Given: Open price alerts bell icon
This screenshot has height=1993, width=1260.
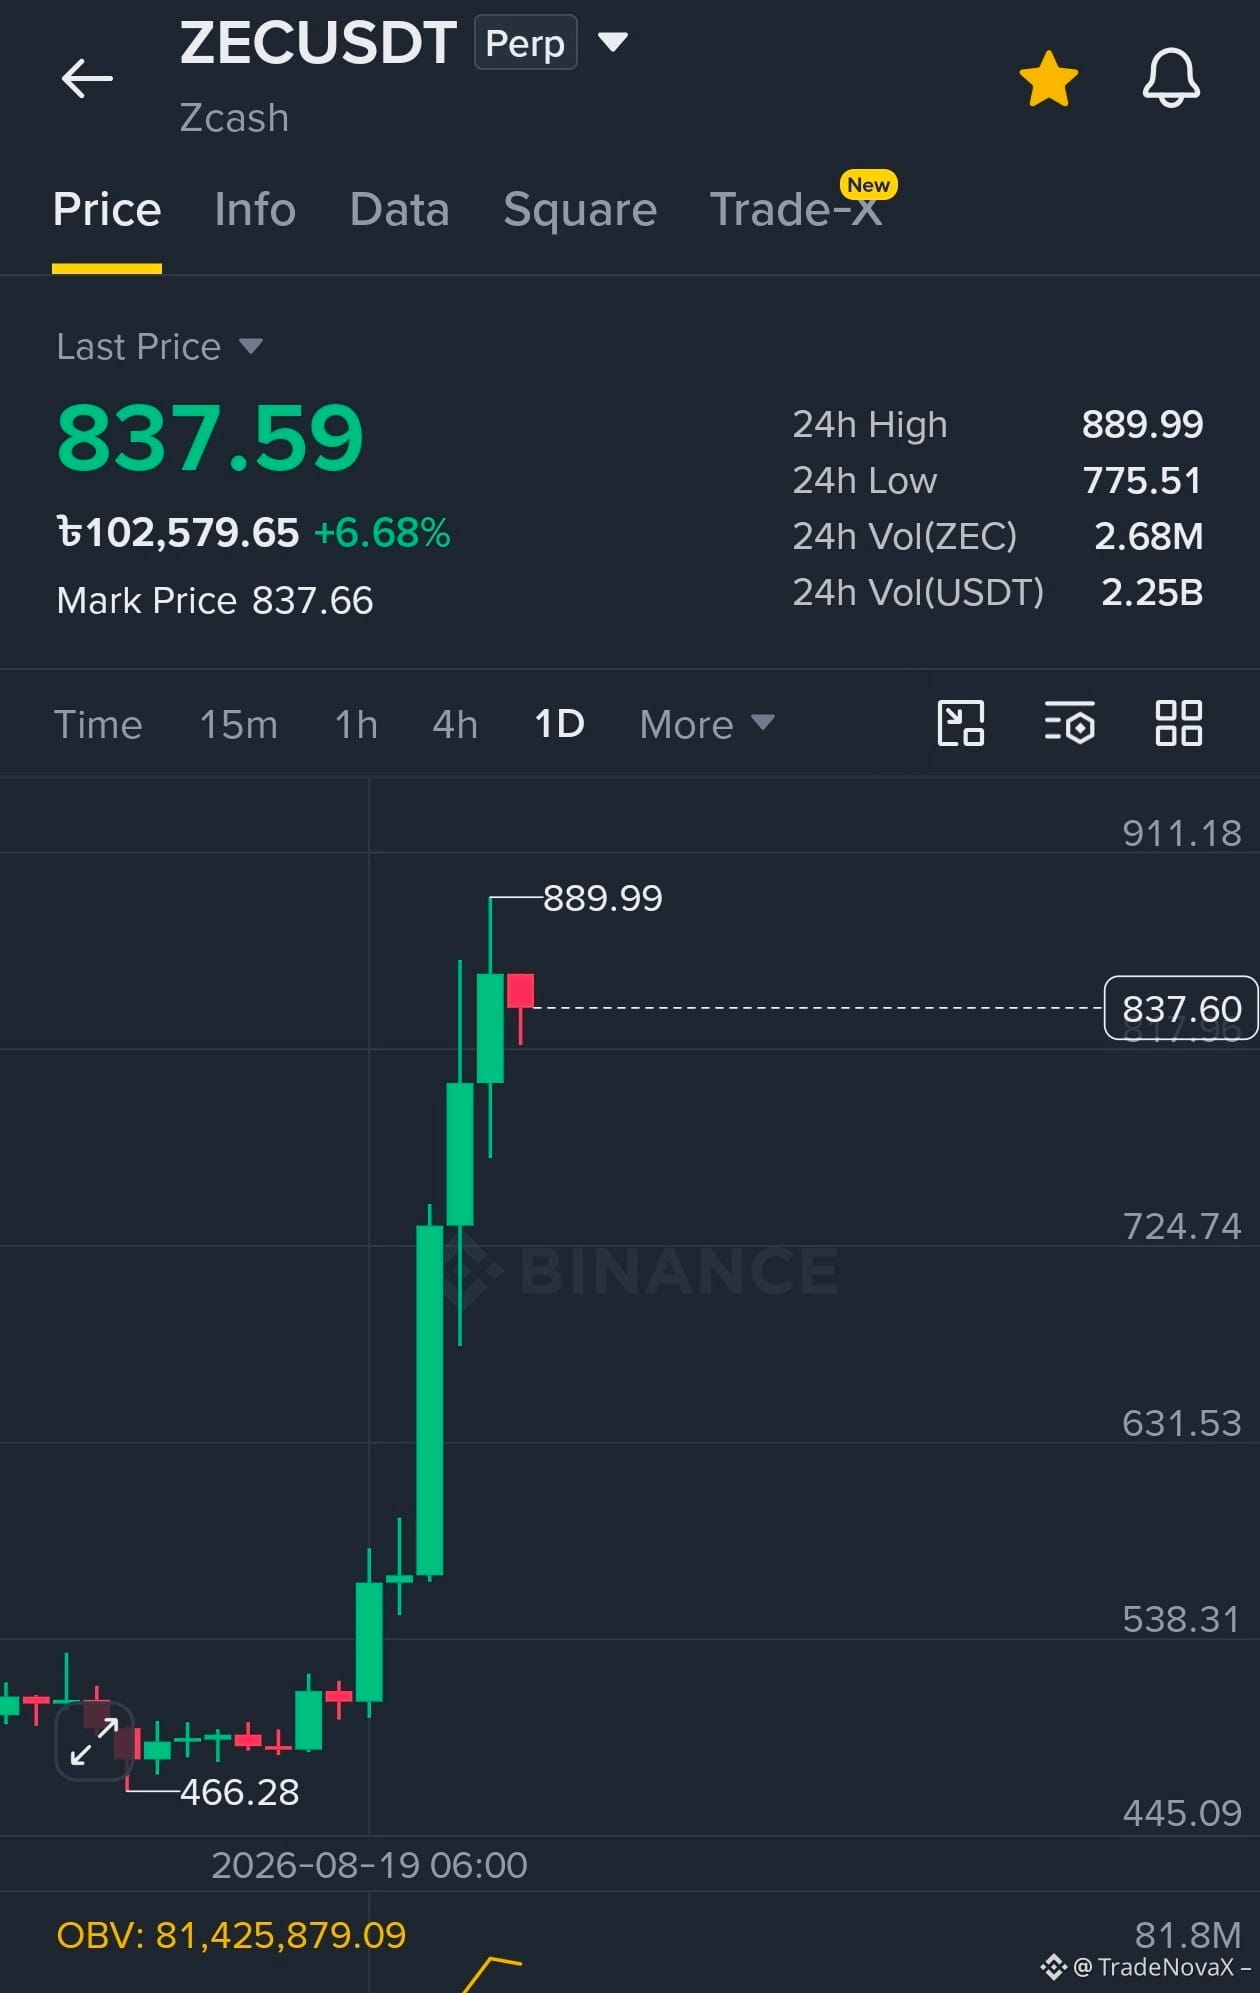Looking at the screenshot, I should [1171, 77].
